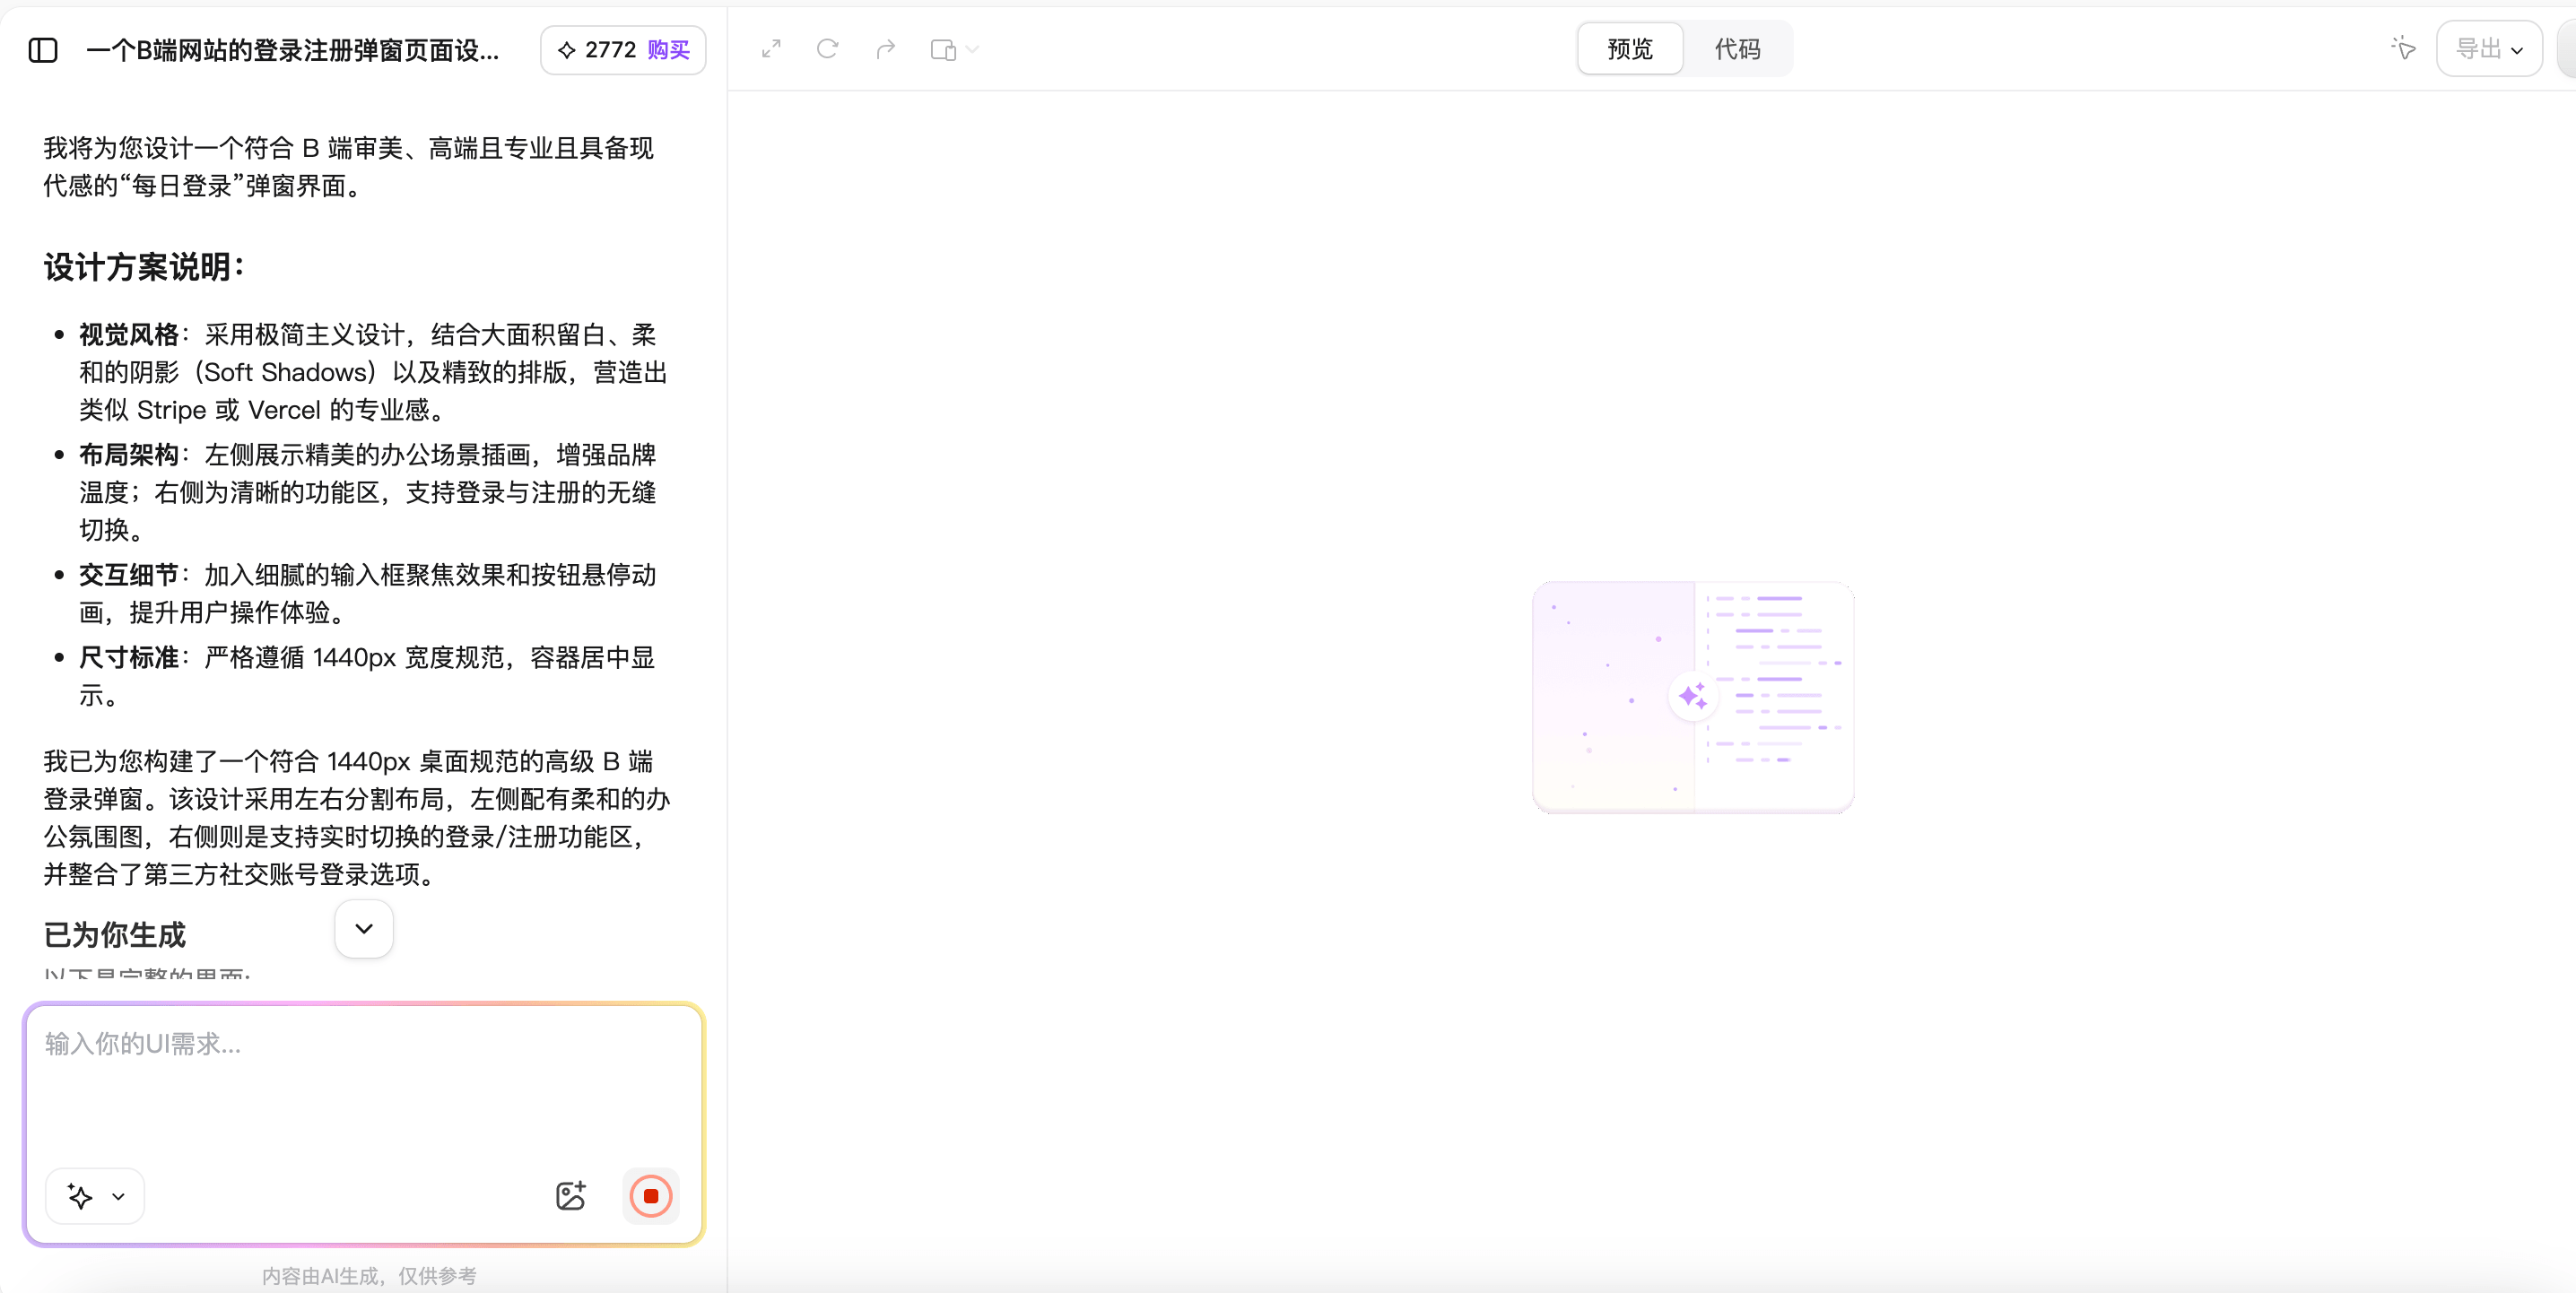
Task: Click the refresh preview icon
Action: point(827,49)
